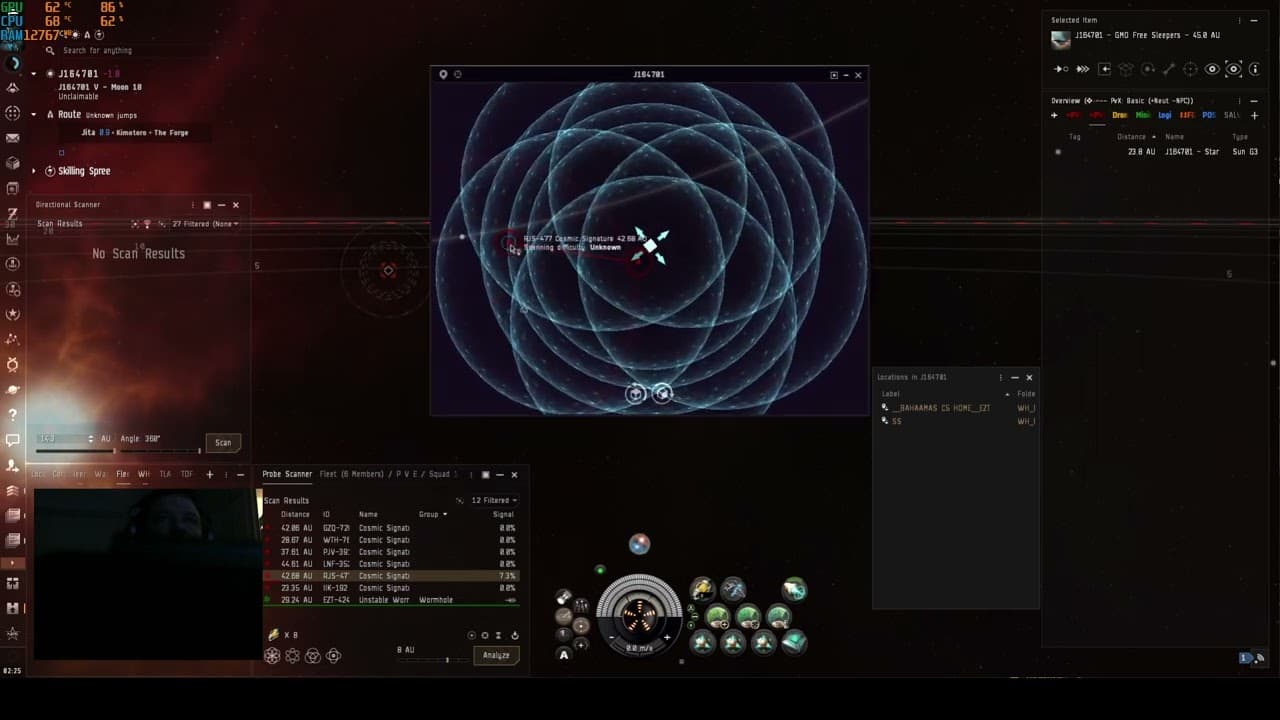Image resolution: width=1280 pixels, height=720 pixels.
Task: Click the scan map probe cube icon
Action: [636, 393]
